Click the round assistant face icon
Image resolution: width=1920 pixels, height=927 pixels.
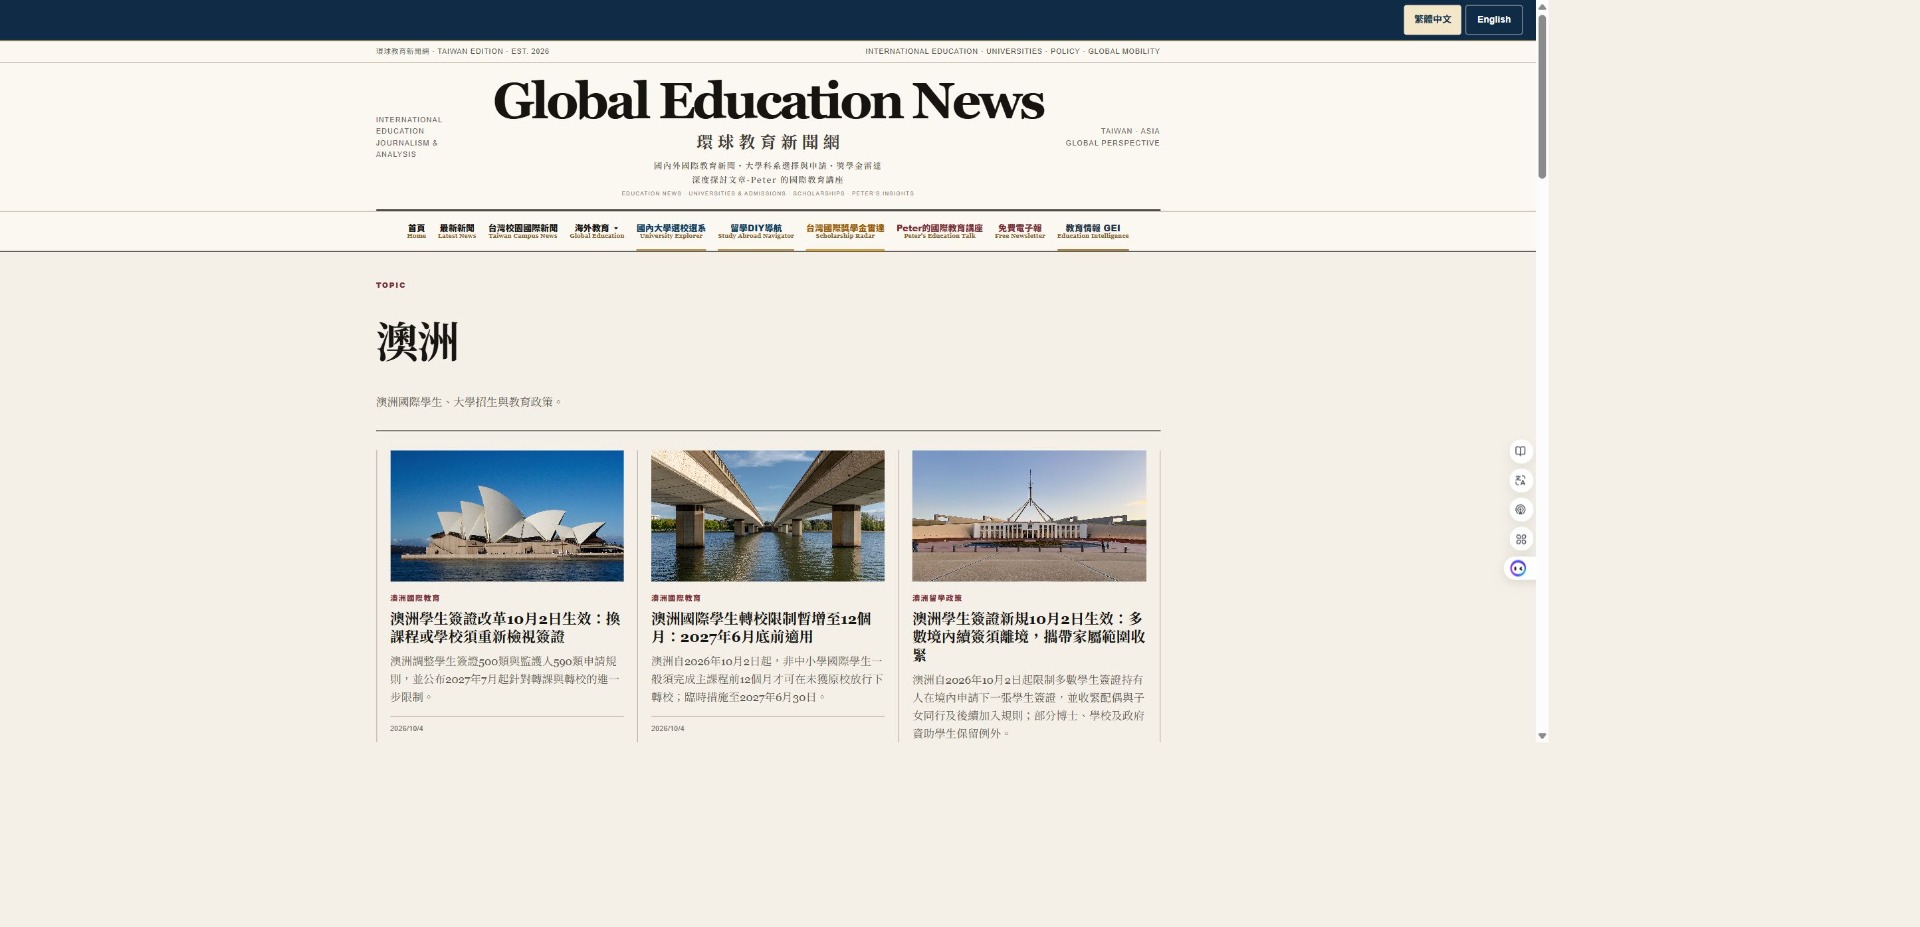(1518, 568)
